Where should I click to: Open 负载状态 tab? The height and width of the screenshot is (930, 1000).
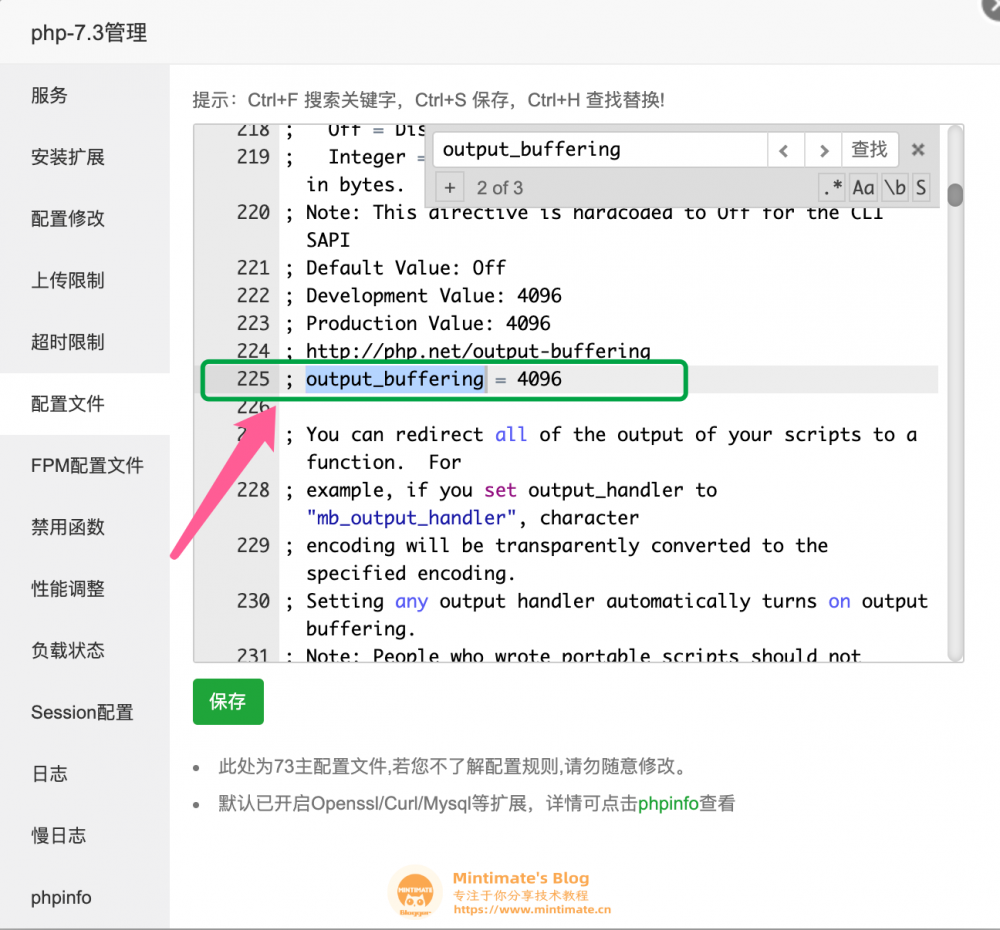pyautogui.click(x=85, y=651)
